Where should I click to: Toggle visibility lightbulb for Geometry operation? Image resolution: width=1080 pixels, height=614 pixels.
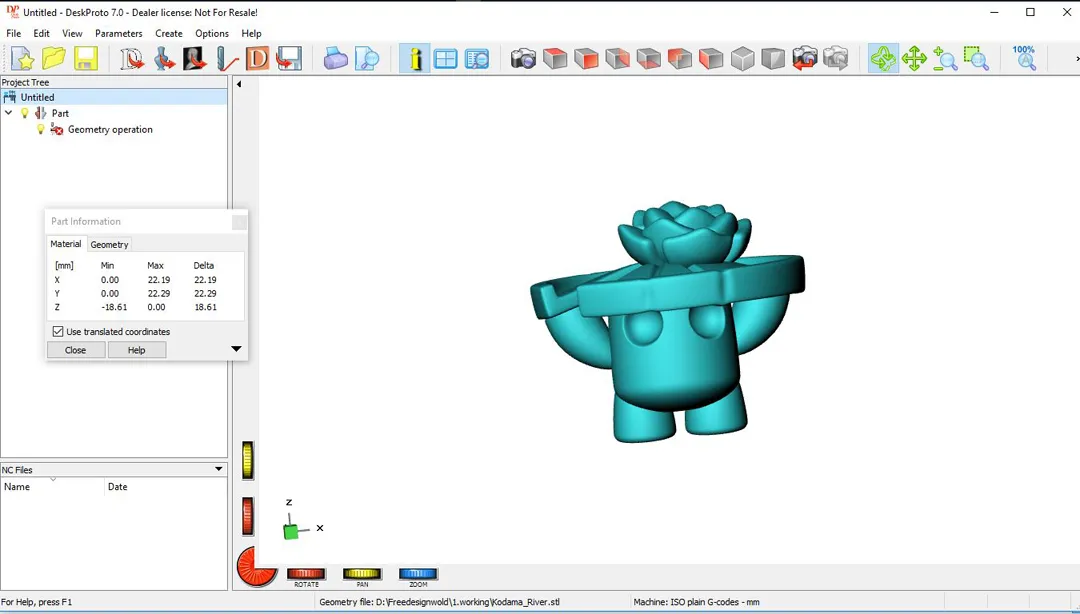coord(41,129)
